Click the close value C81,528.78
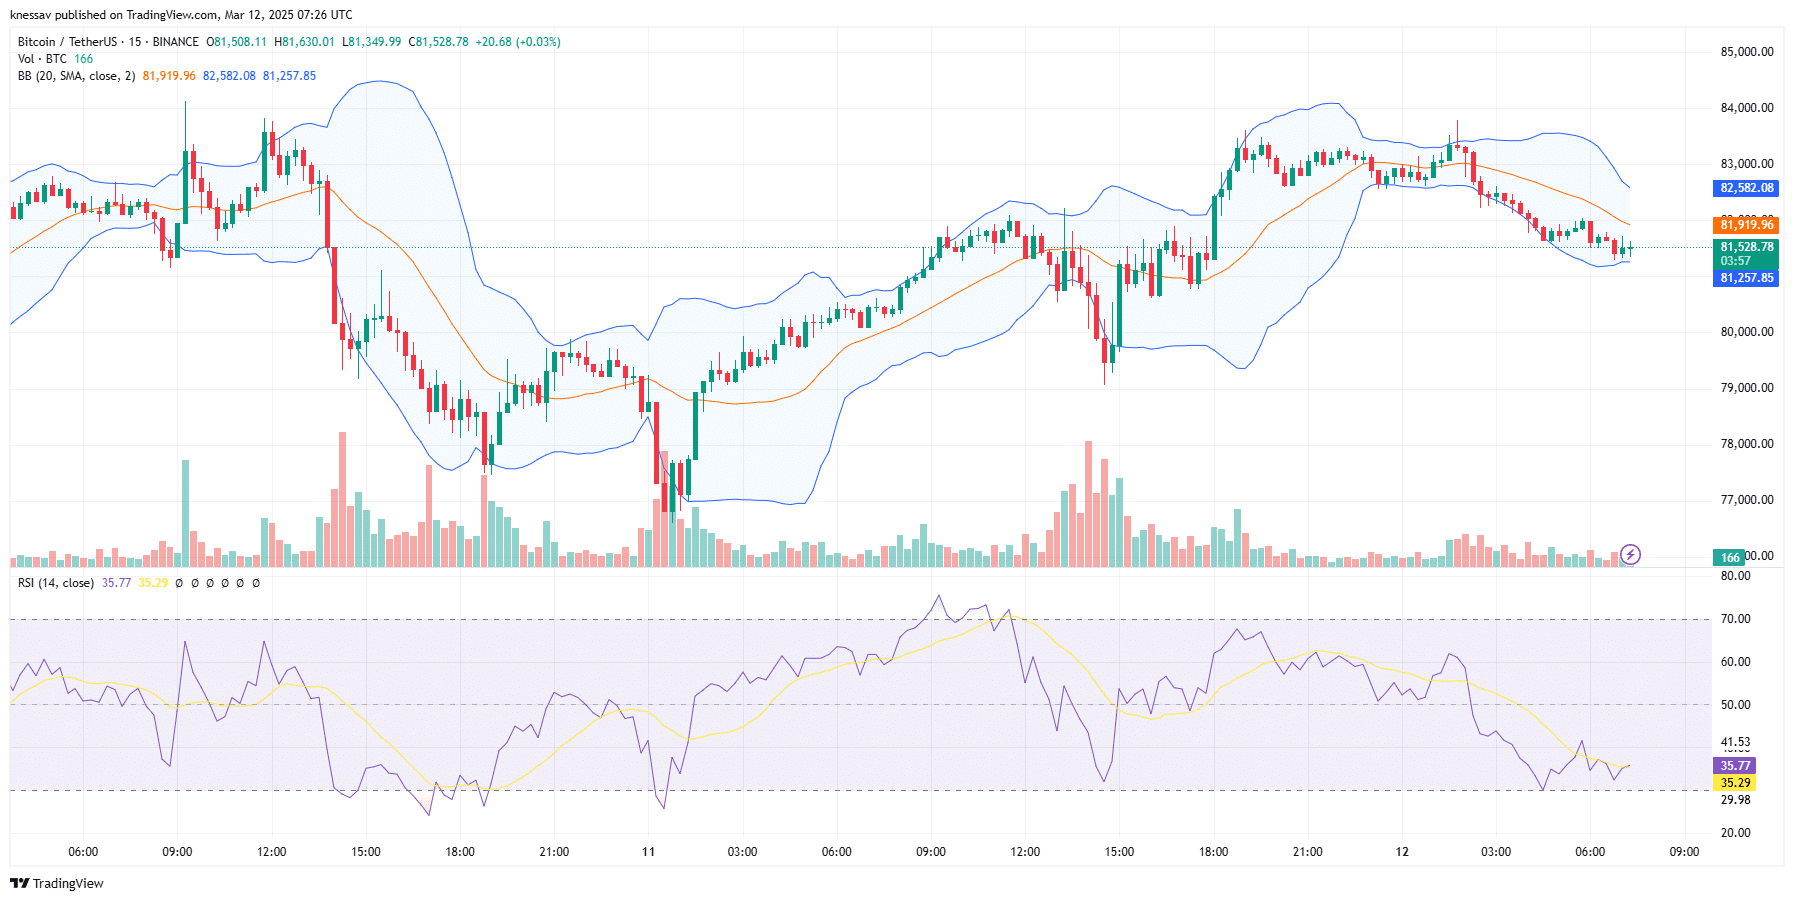1794x901 pixels. tap(438, 42)
